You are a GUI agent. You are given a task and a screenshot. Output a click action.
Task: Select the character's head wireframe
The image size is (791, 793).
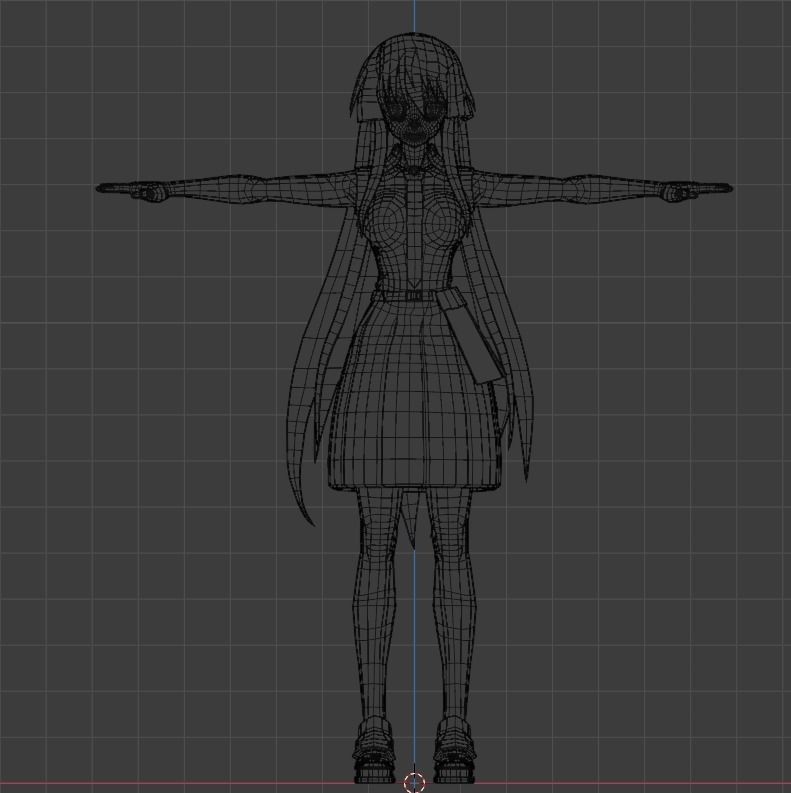tap(414, 89)
